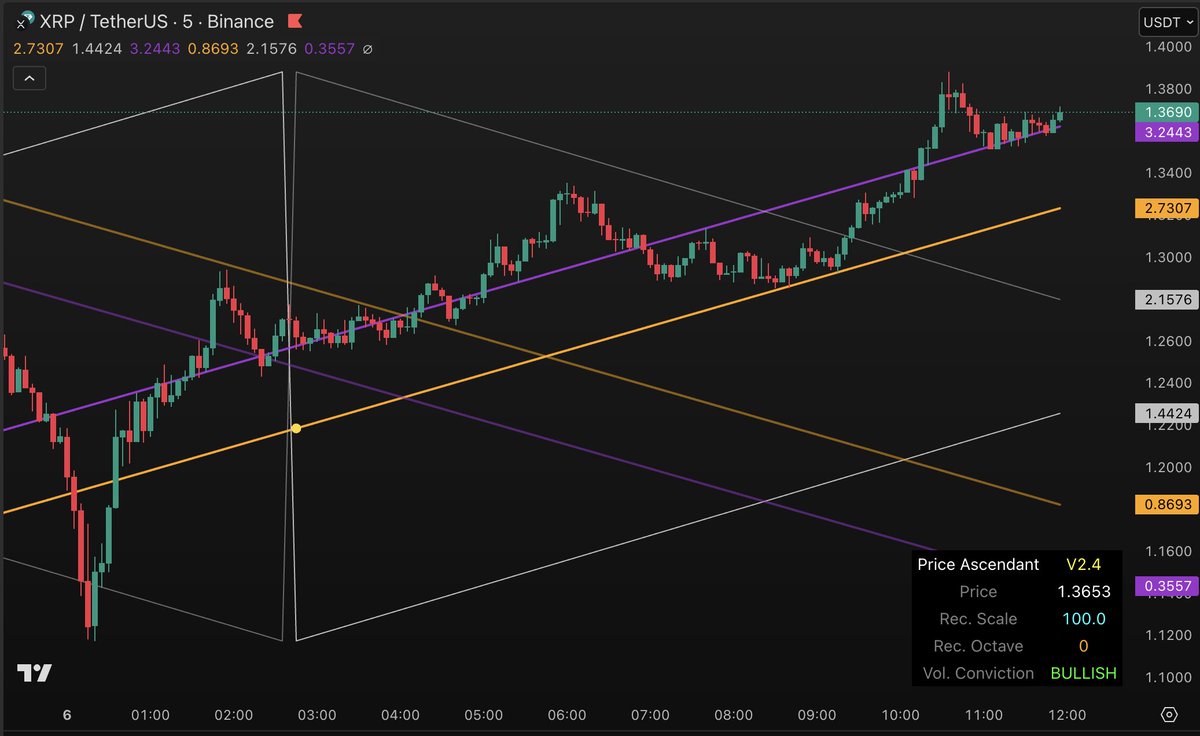Click the 10:00 time axis label
Viewport: 1200px width, 736px height.
[x=900, y=715]
